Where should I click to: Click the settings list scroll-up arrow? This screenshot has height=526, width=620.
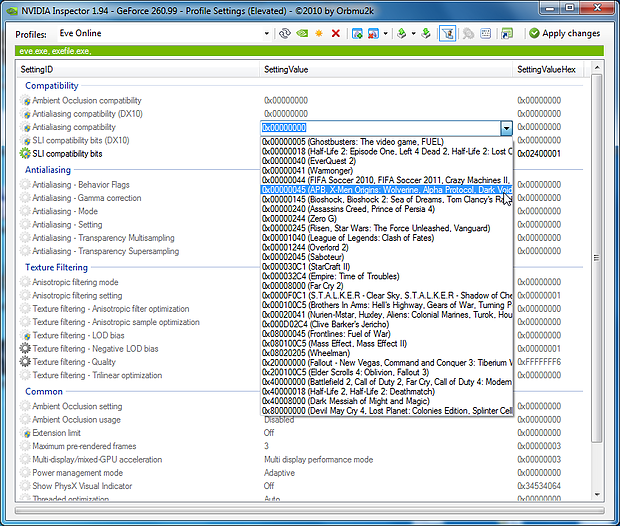(x=597, y=68)
